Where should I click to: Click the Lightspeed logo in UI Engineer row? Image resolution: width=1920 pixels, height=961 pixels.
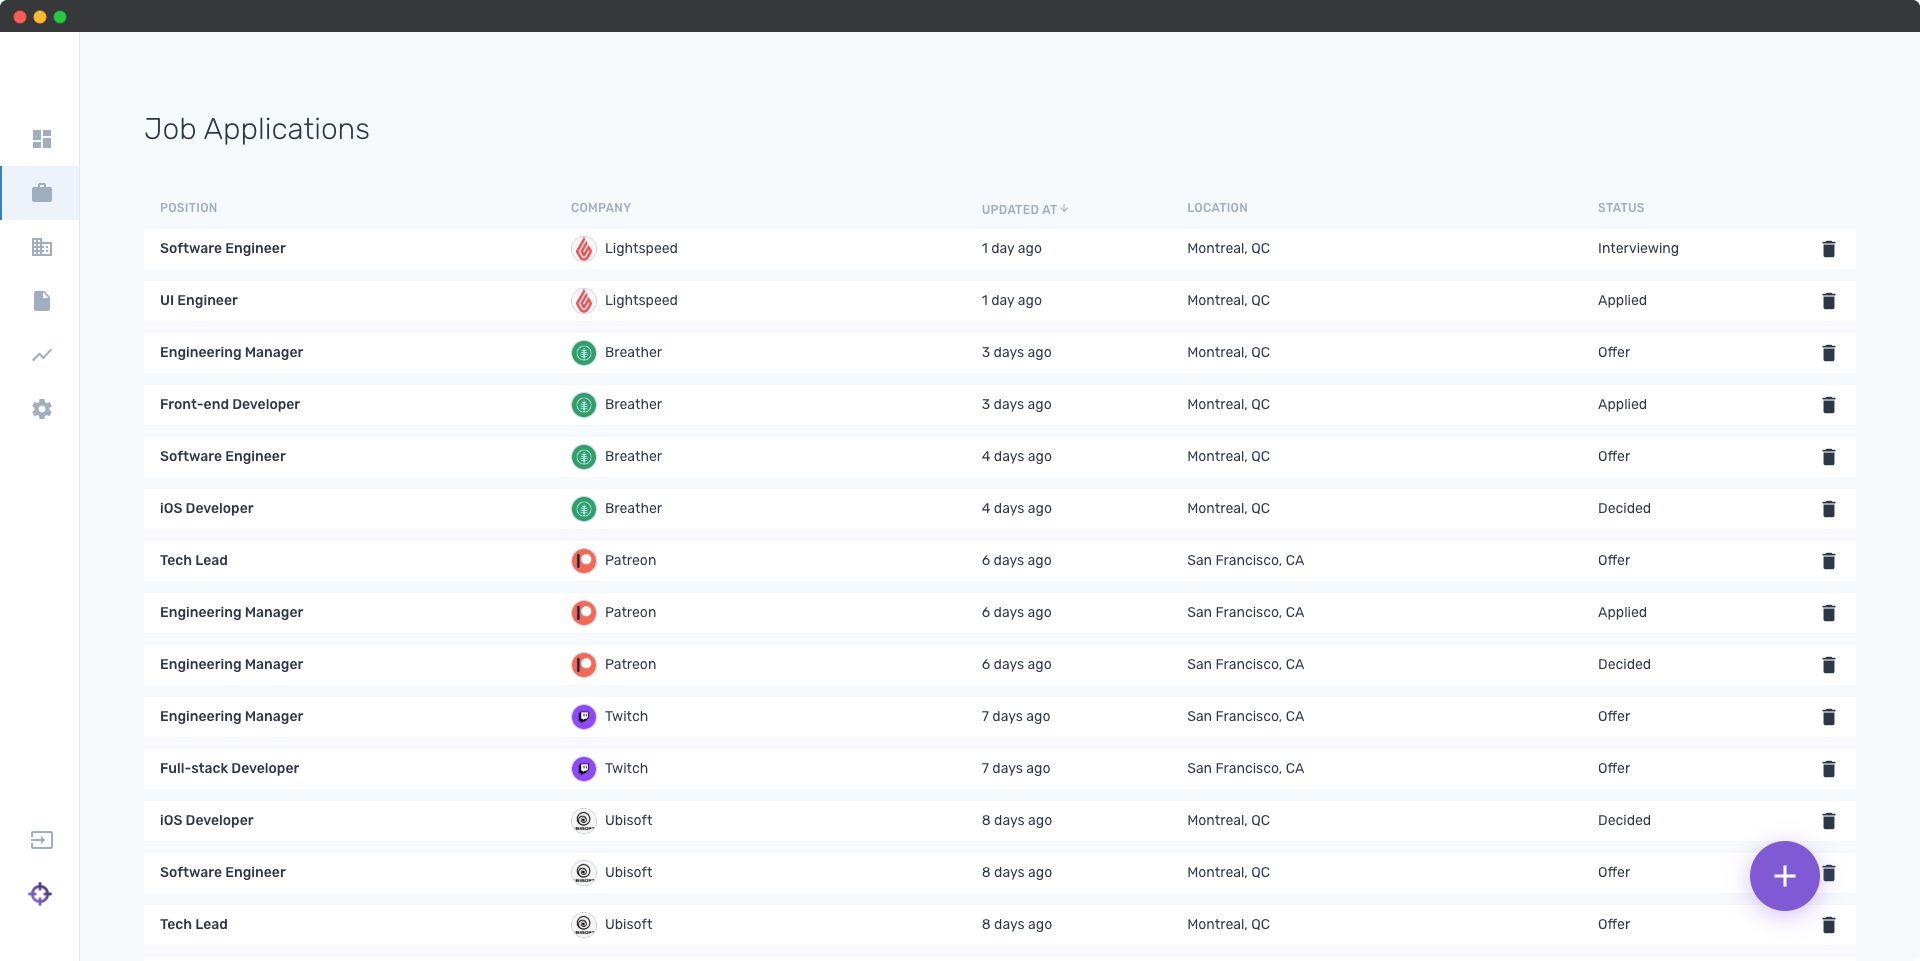click(584, 301)
